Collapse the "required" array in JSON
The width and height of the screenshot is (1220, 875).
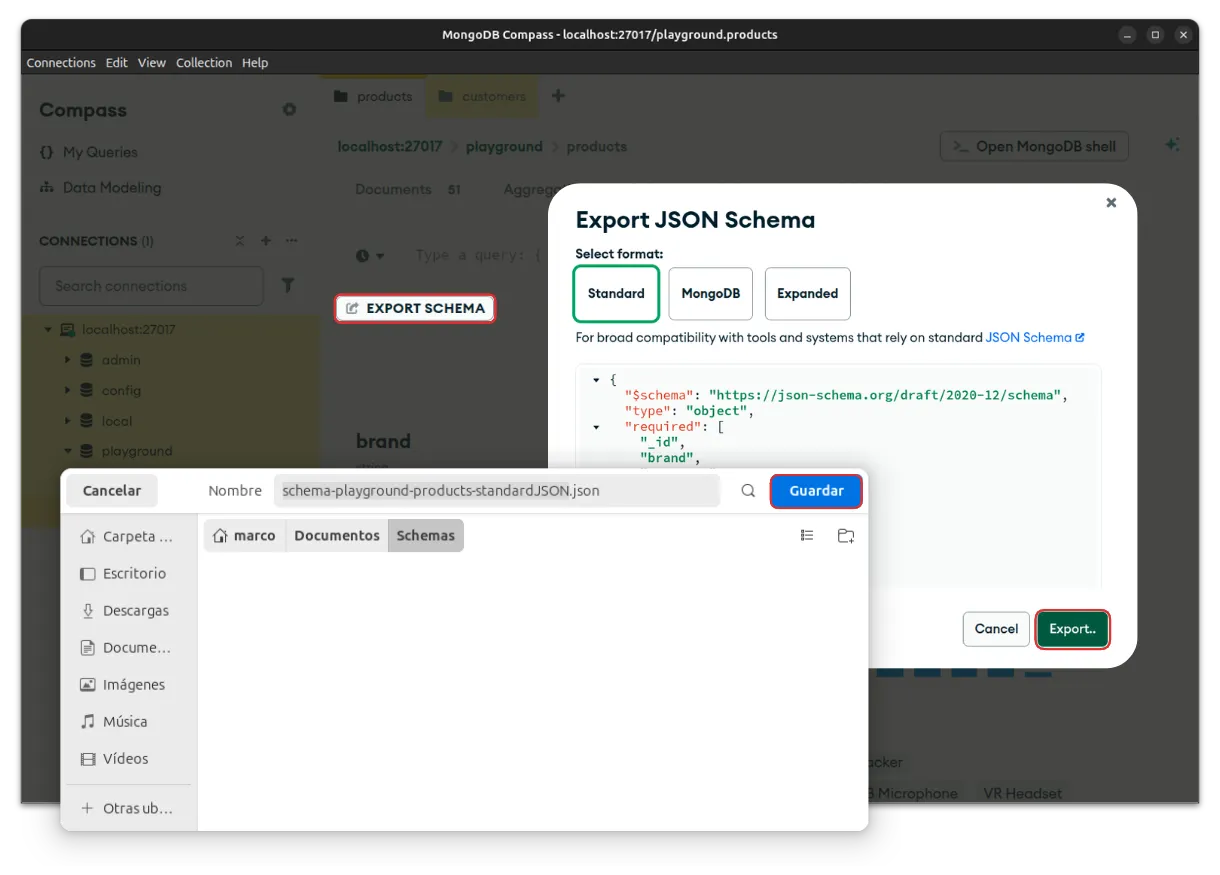pos(597,427)
